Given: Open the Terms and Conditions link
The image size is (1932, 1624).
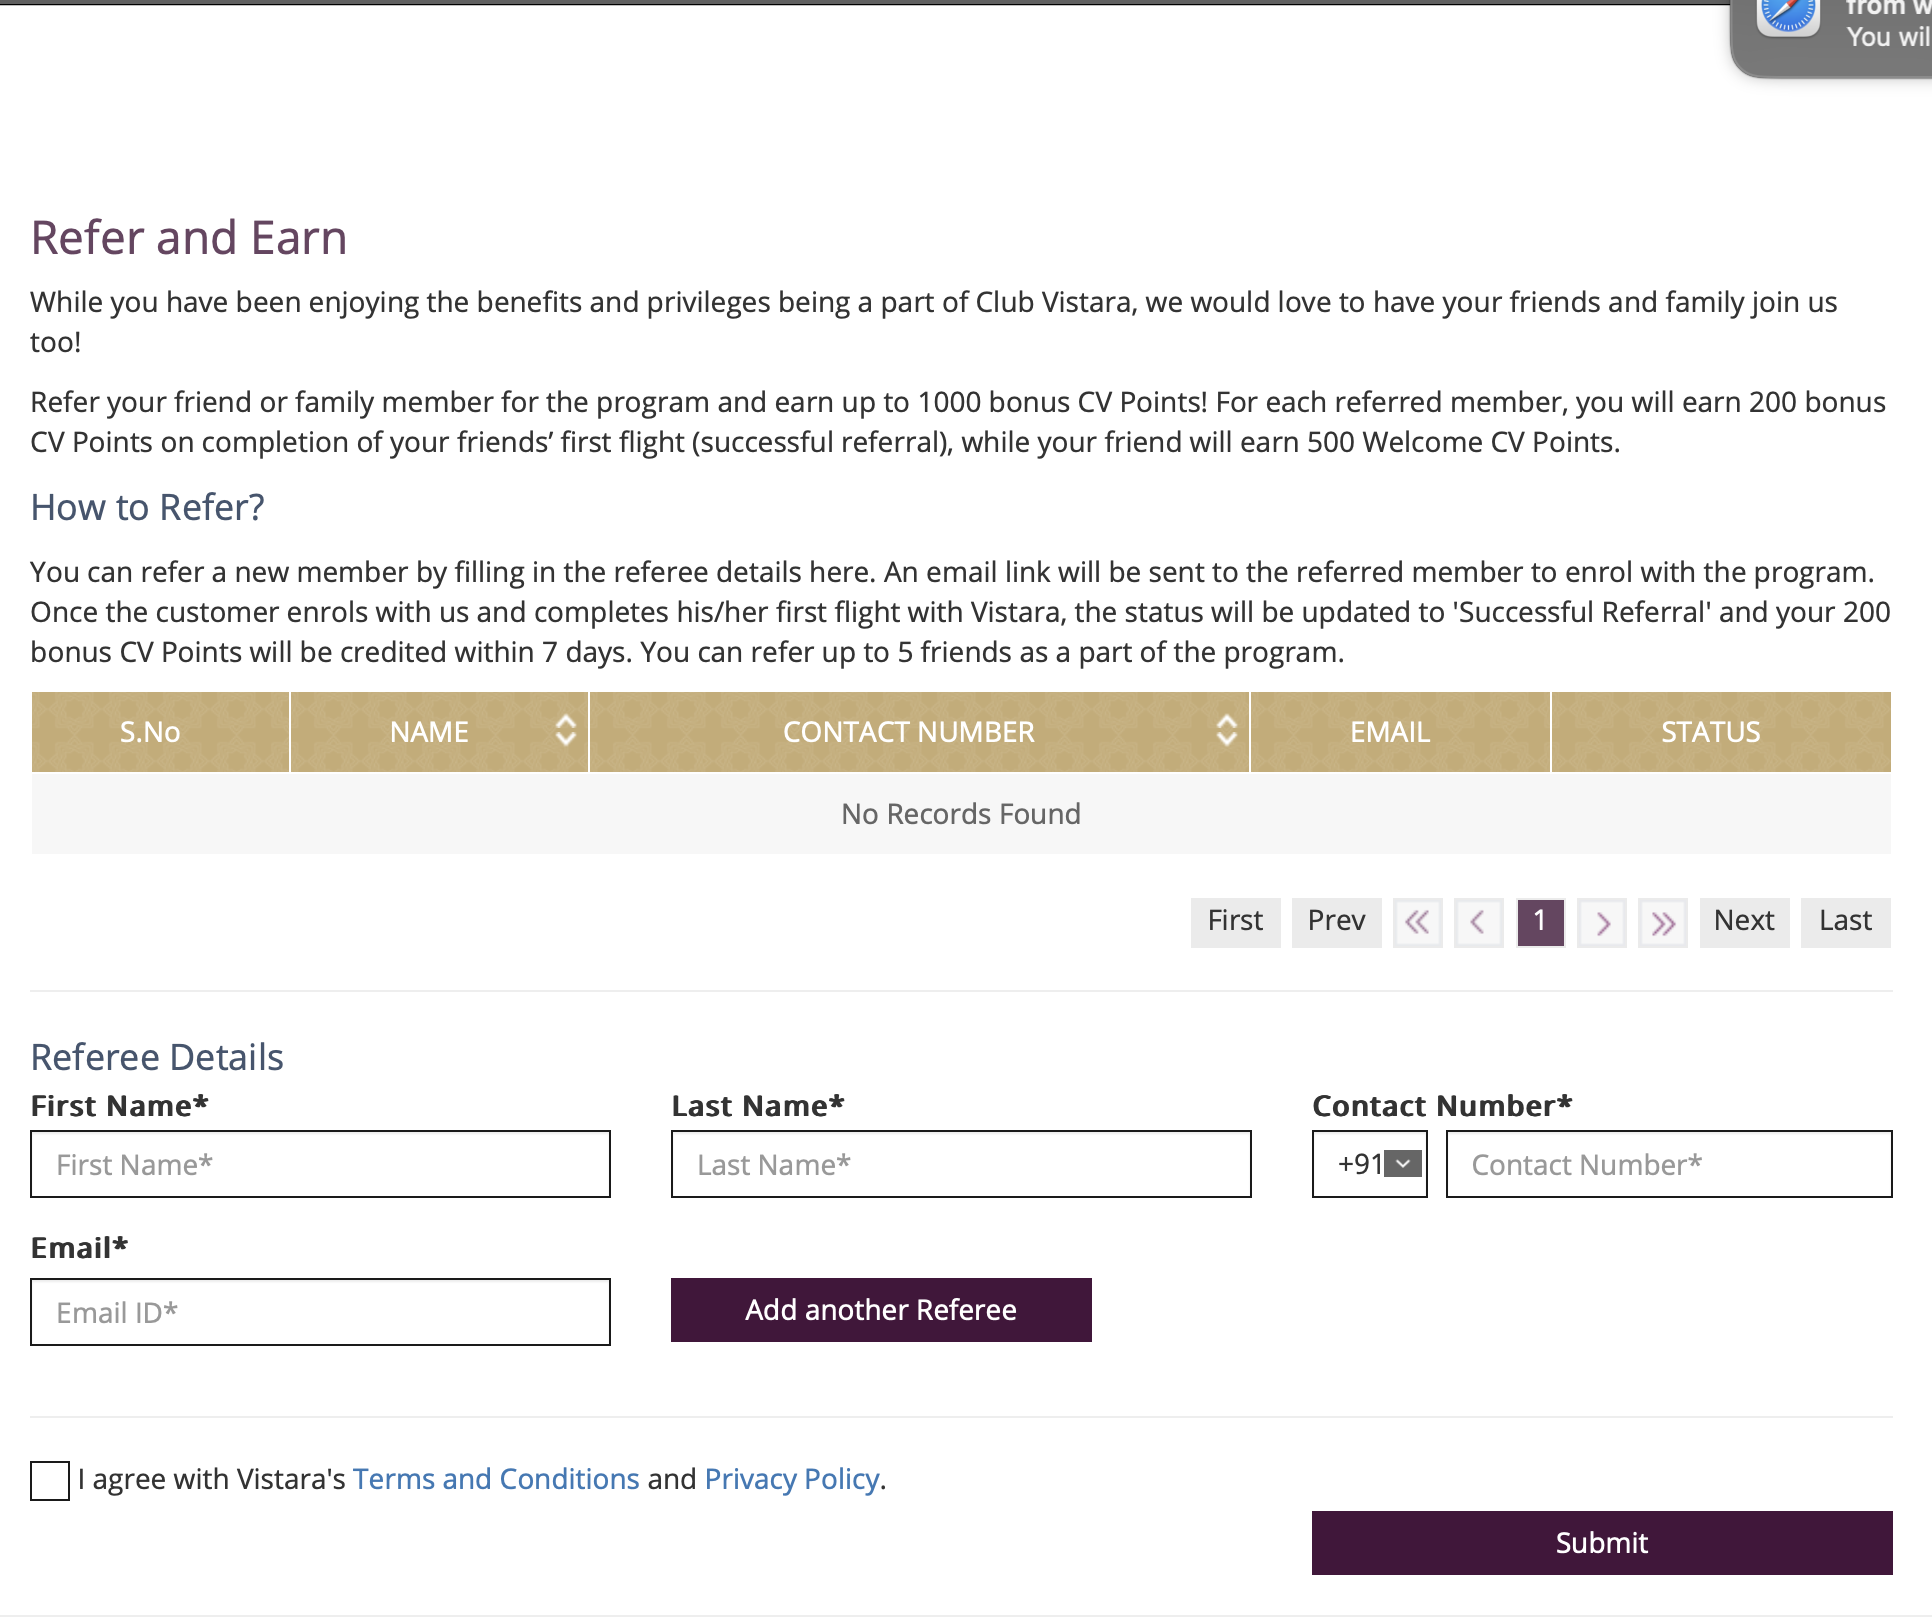Looking at the screenshot, I should 496,1479.
